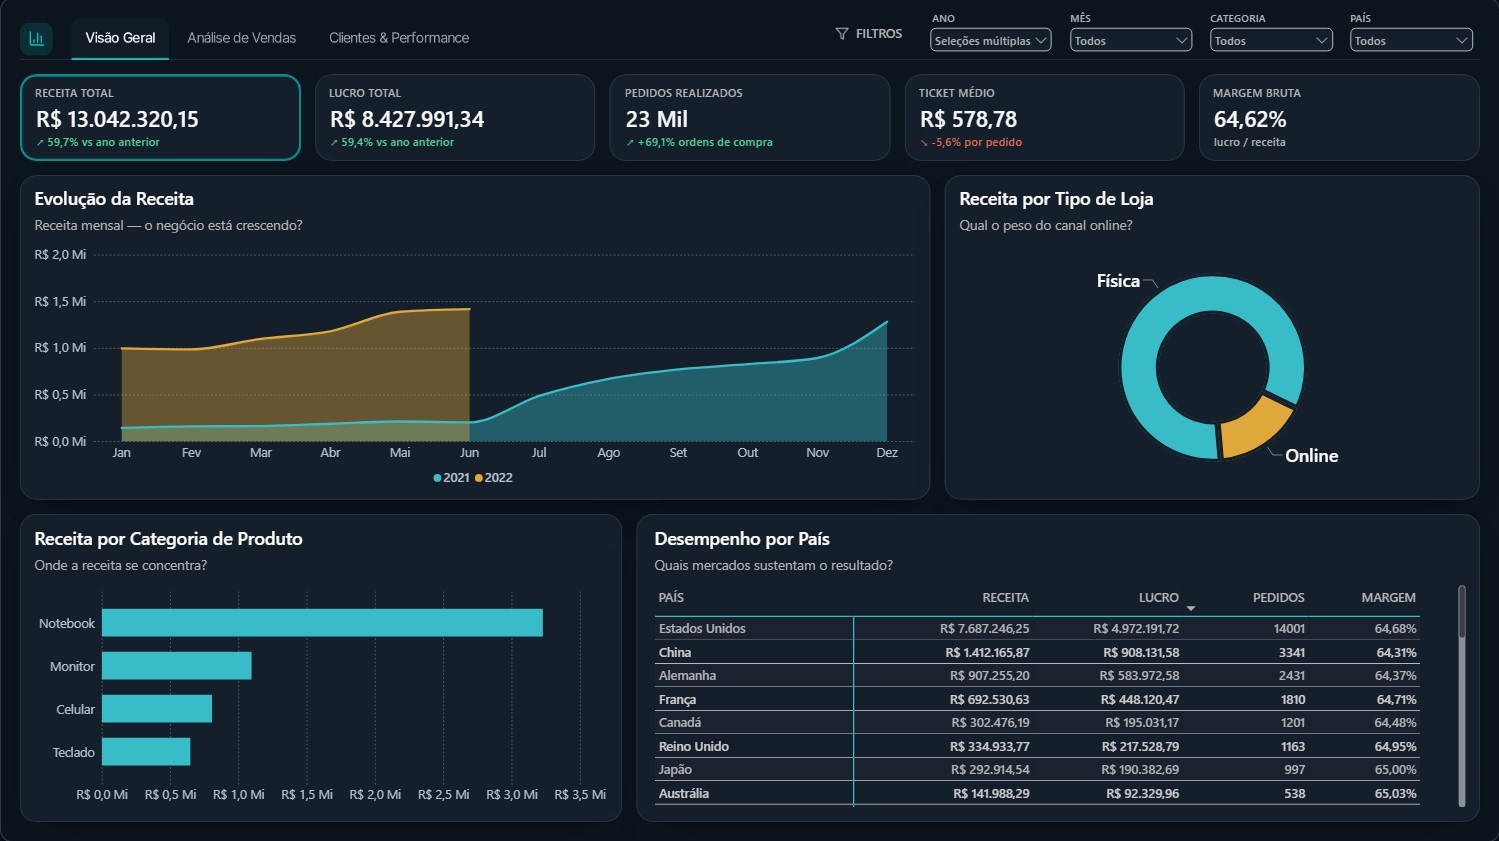Click Japão in the country table

[x=675, y=770]
